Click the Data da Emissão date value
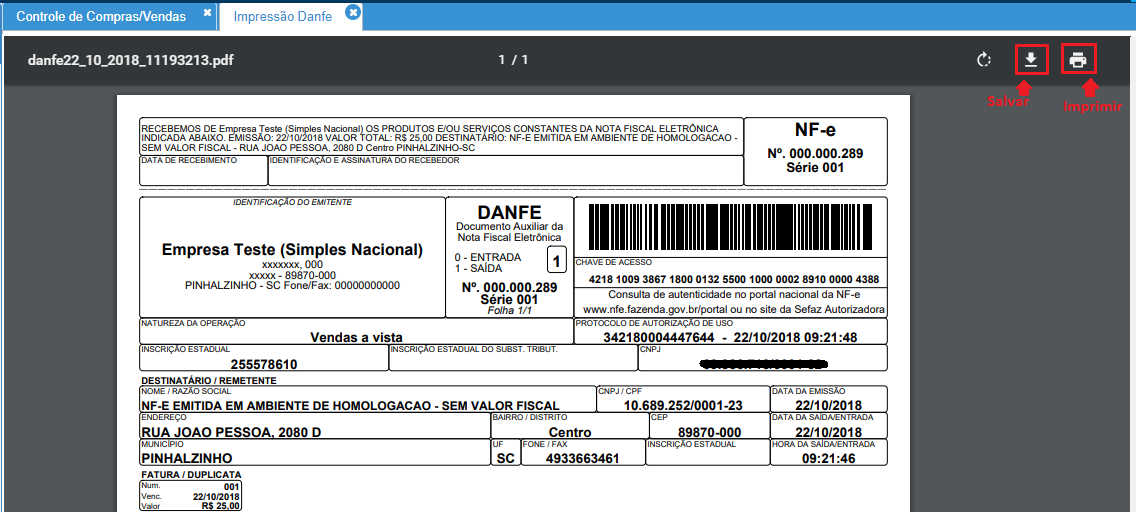This screenshot has height=515, width=1136. point(828,406)
